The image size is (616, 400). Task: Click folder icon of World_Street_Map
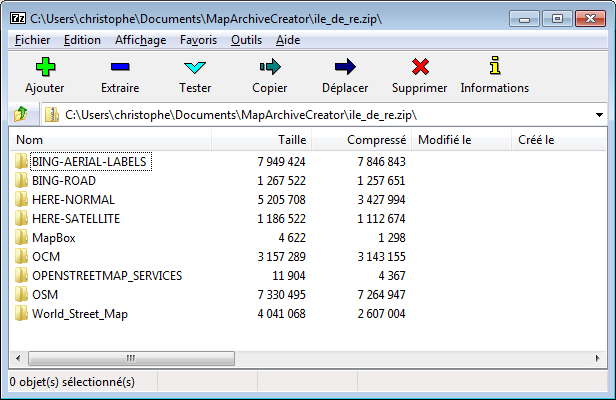coord(21,314)
